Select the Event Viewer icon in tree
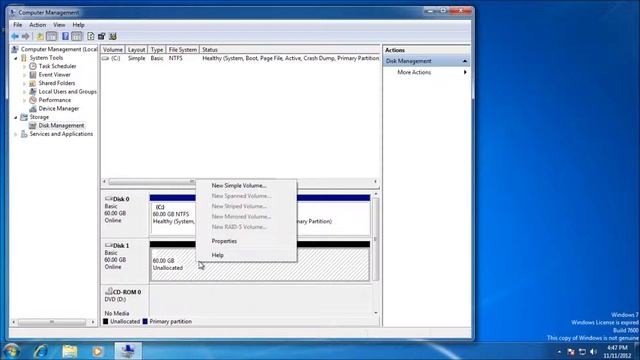 [x=33, y=75]
